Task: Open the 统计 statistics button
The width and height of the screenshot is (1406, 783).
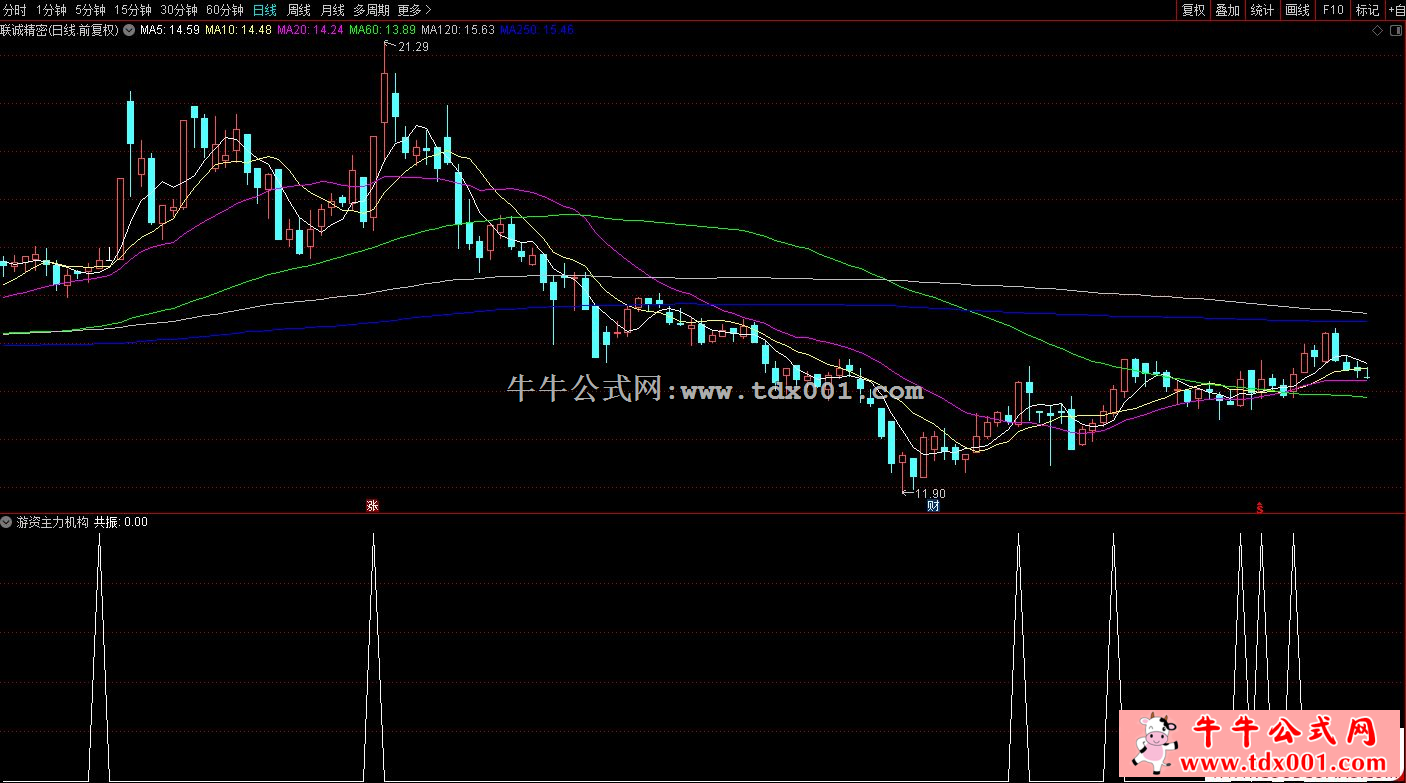Action: click(1262, 10)
